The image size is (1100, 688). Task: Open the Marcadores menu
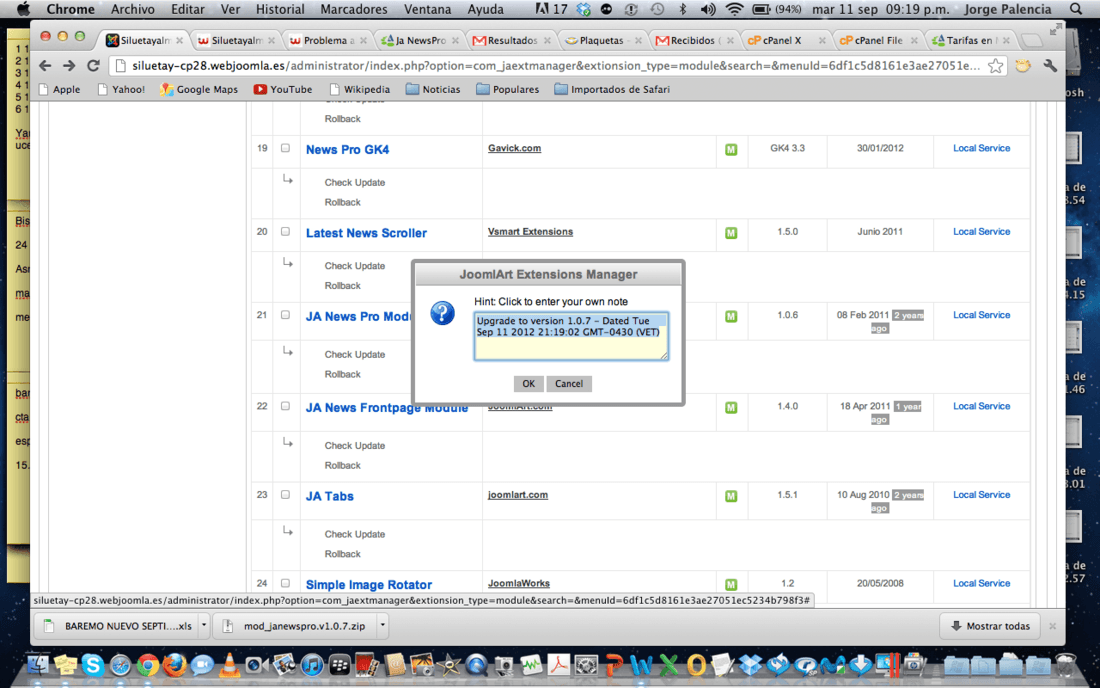[x=354, y=9]
